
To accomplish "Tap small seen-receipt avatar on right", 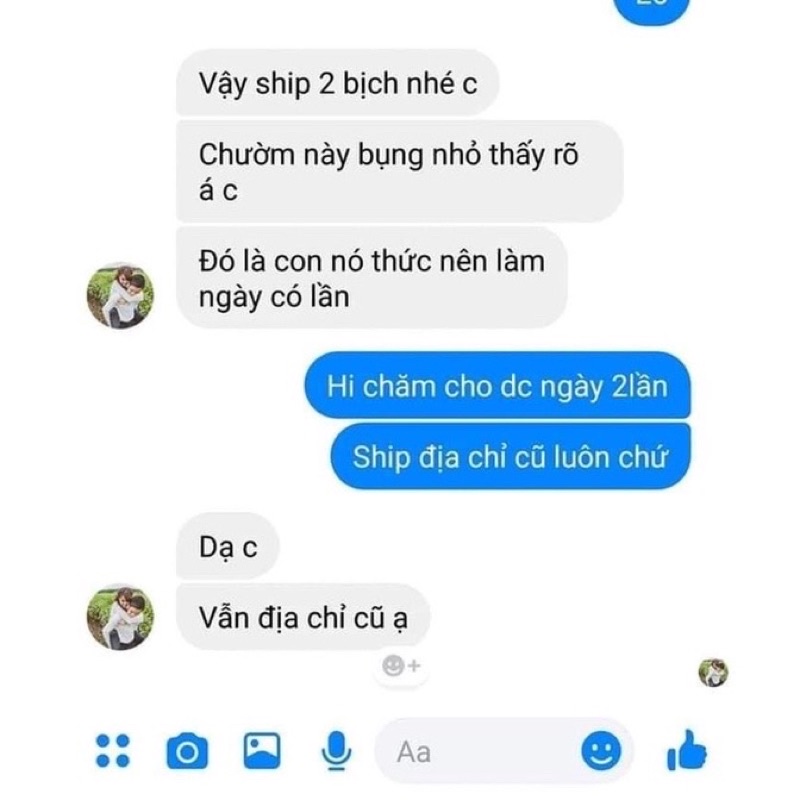I will pyautogui.click(x=713, y=672).
